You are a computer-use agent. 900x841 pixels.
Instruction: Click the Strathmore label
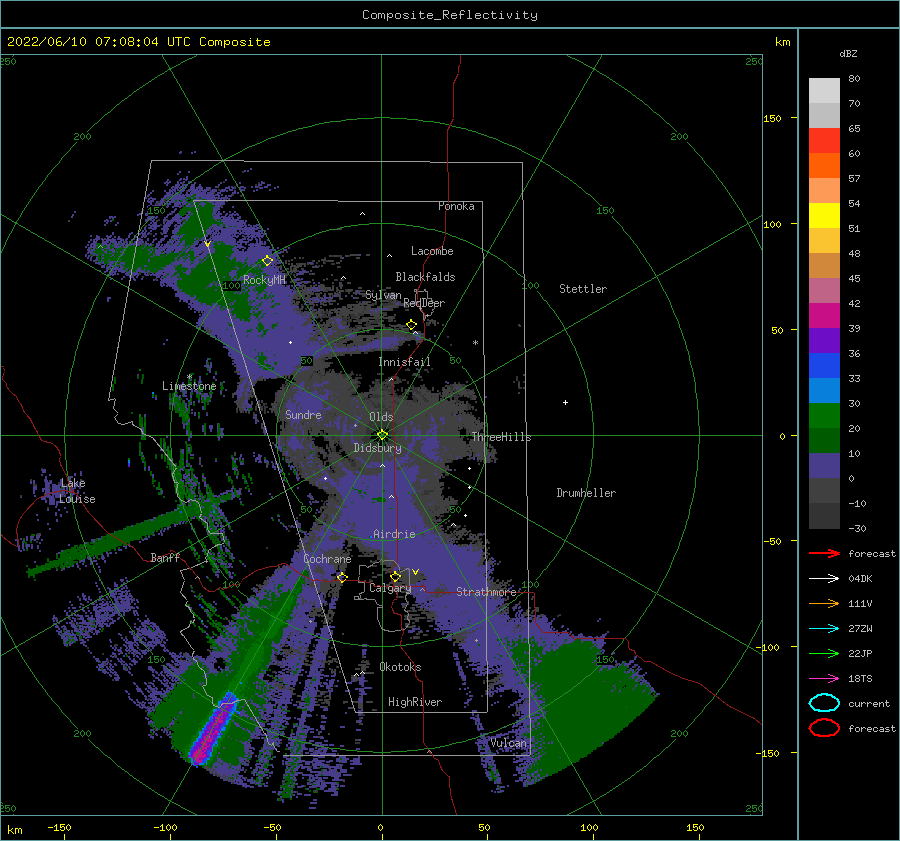[x=486, y=592]
